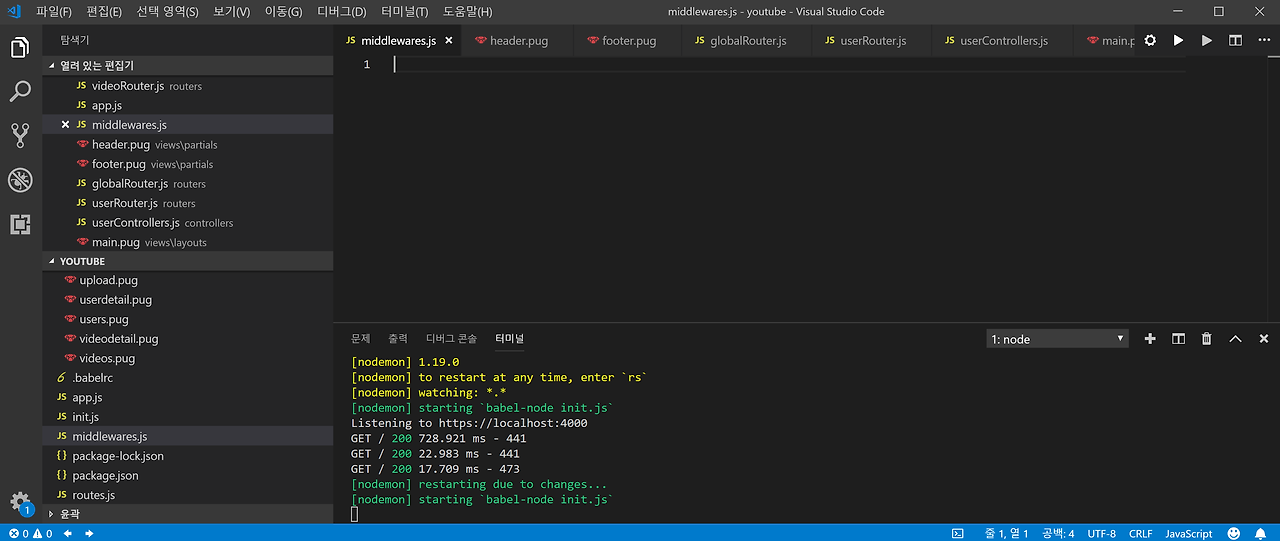Kill the terminal with trash icon
1280x541 pixels.
coord(1206,339)
